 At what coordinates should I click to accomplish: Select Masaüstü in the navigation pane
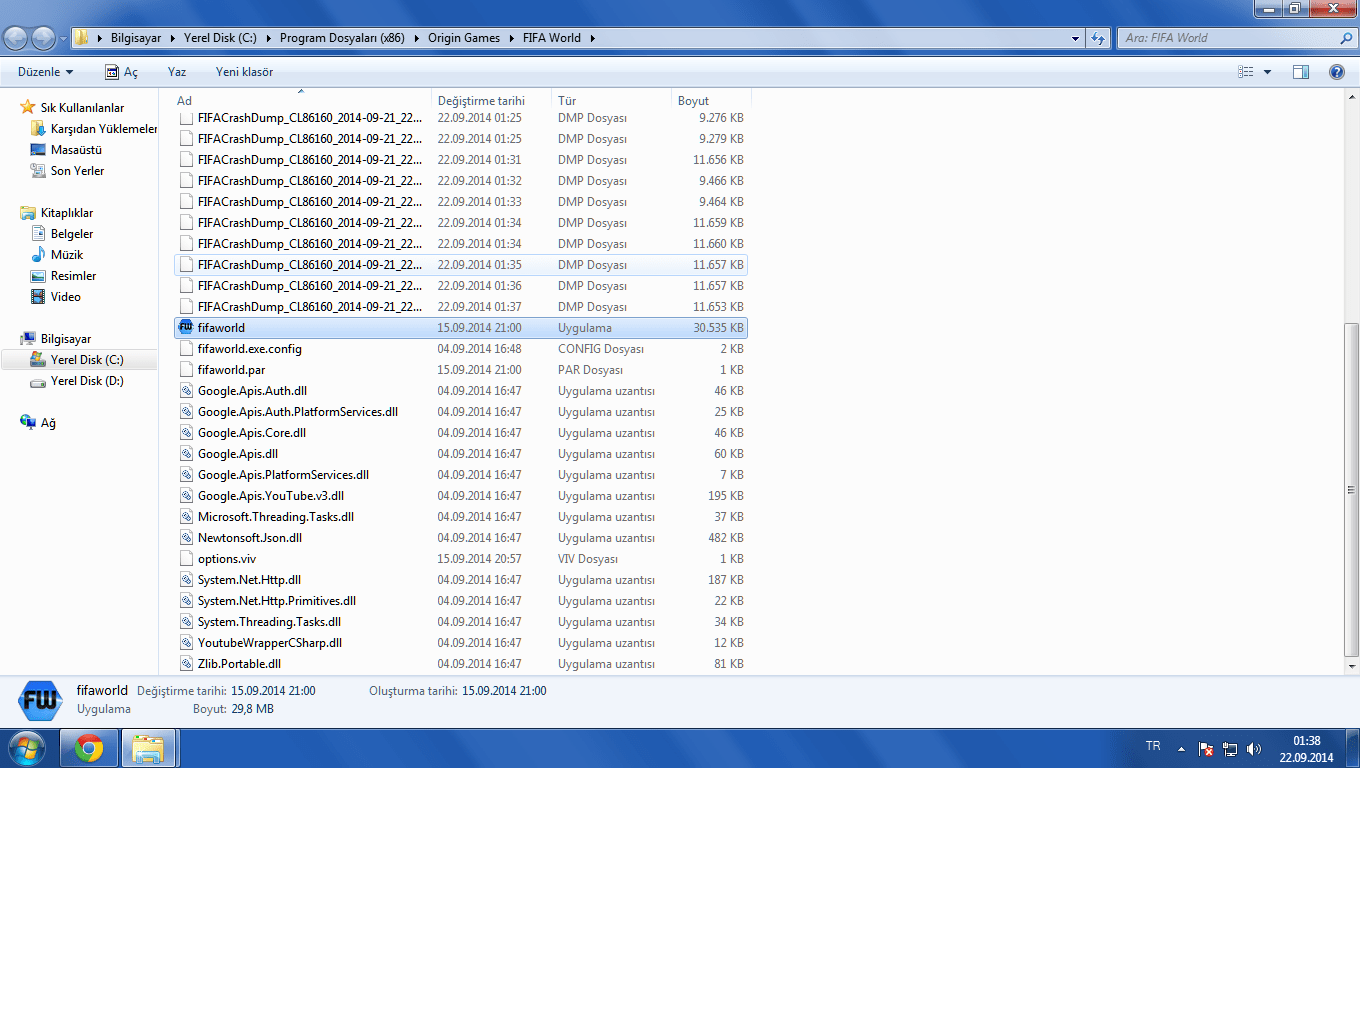76,149
